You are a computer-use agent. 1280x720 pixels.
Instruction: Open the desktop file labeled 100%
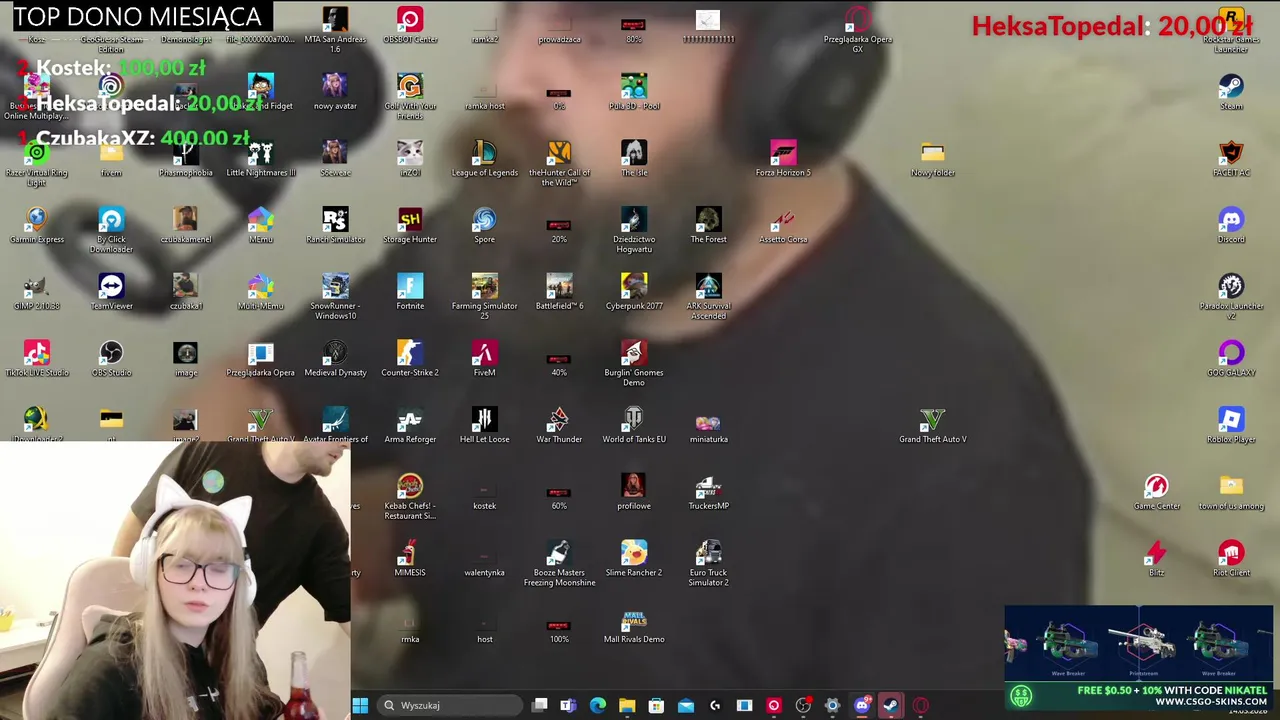tap(559, 625)
